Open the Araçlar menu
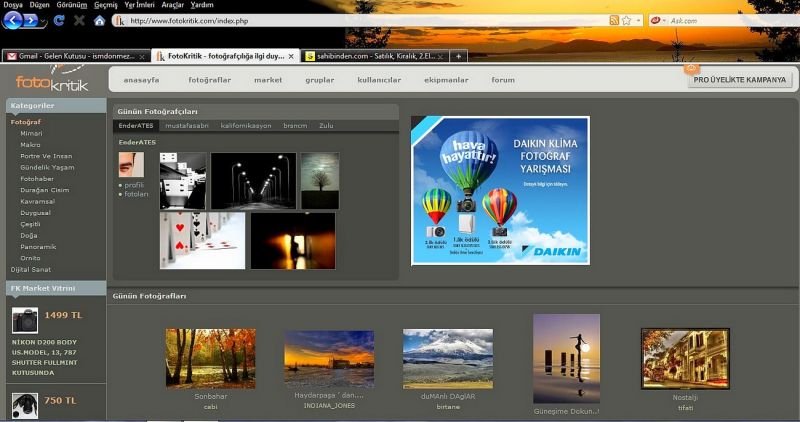The width and height of the screenshot is (800, 422). (x=172, y=5)
